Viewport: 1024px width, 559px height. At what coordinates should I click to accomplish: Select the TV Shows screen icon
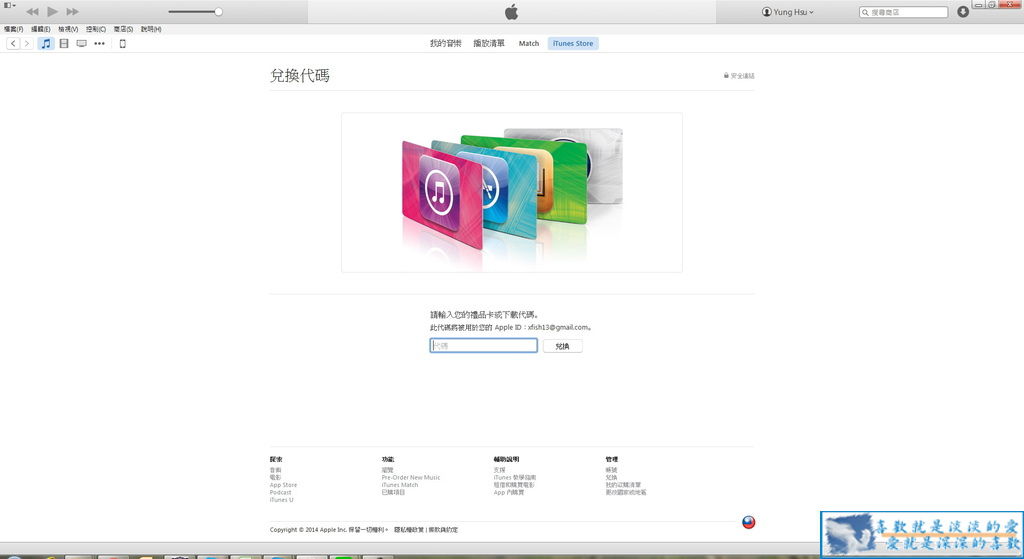82,43
